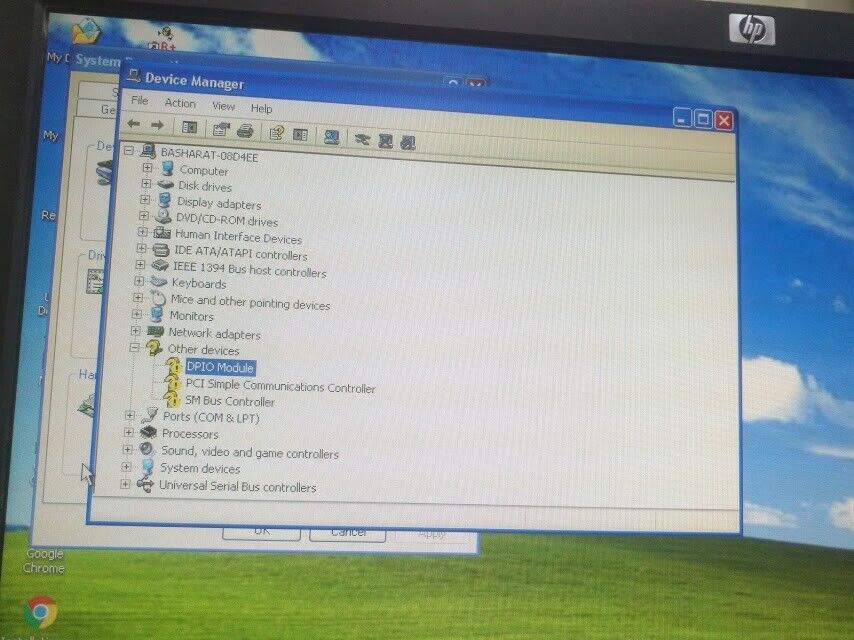This screenshot has width=854, height=640.
Task: Open the Help toolbar icon with question mark
Action: pos(276,132)
